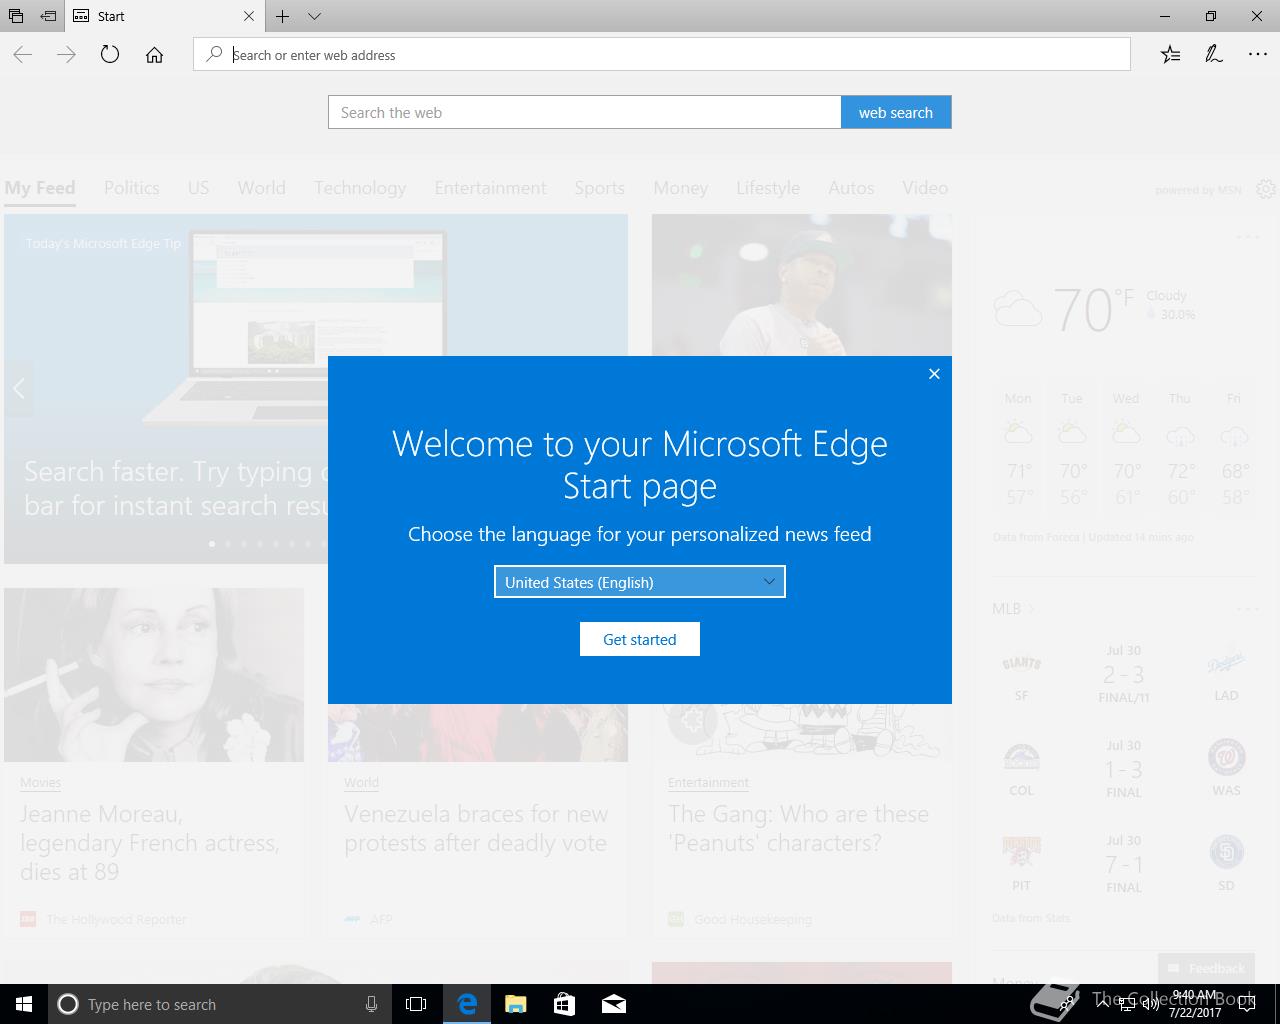
Task: Click the 70°F current temperature
Action: [x=1093, y=309]
